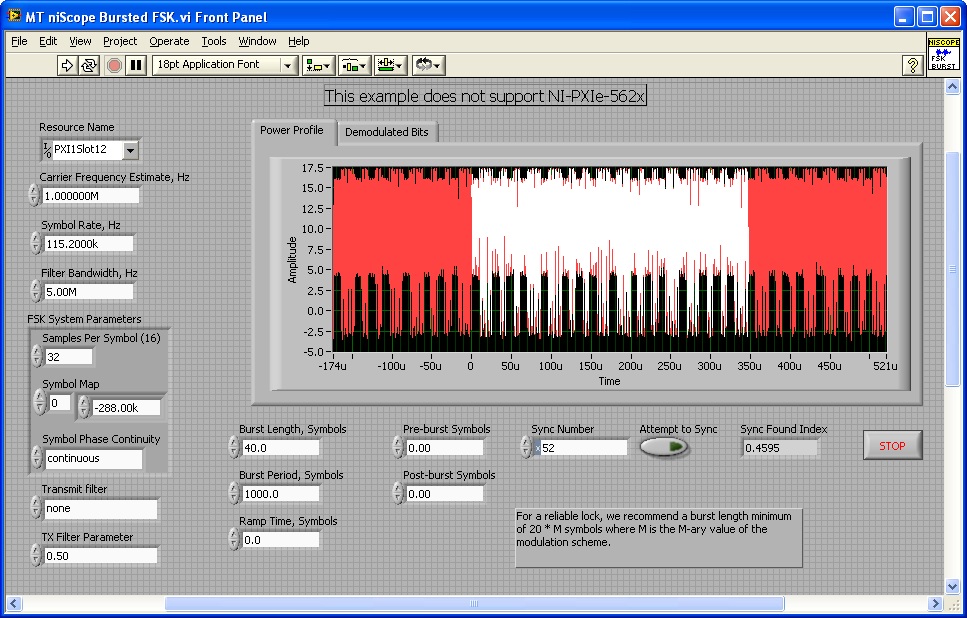Click the Filter Bandwidth field 5.00M
Image resolution: width=967 pixels, height=618 pixels.
(x=89, y=292)
